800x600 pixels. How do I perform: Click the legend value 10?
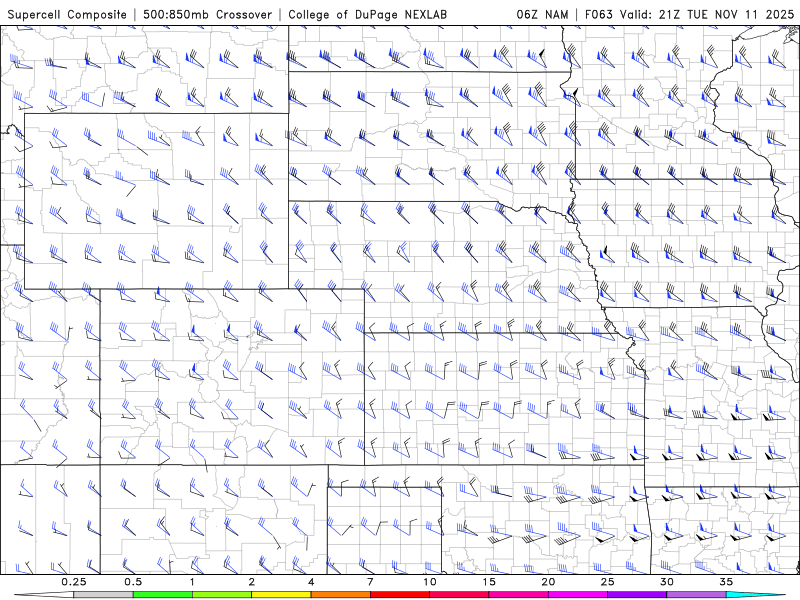(430, 582)
